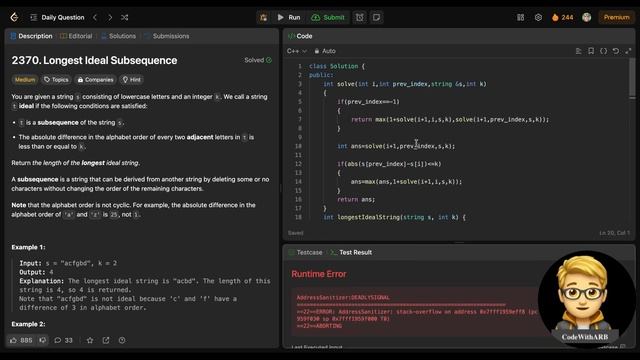Switch to the Solutions tab
Image resolution: width=640 pixels, height=360 pixels.
pyautogui.click(x=118, y=36)
